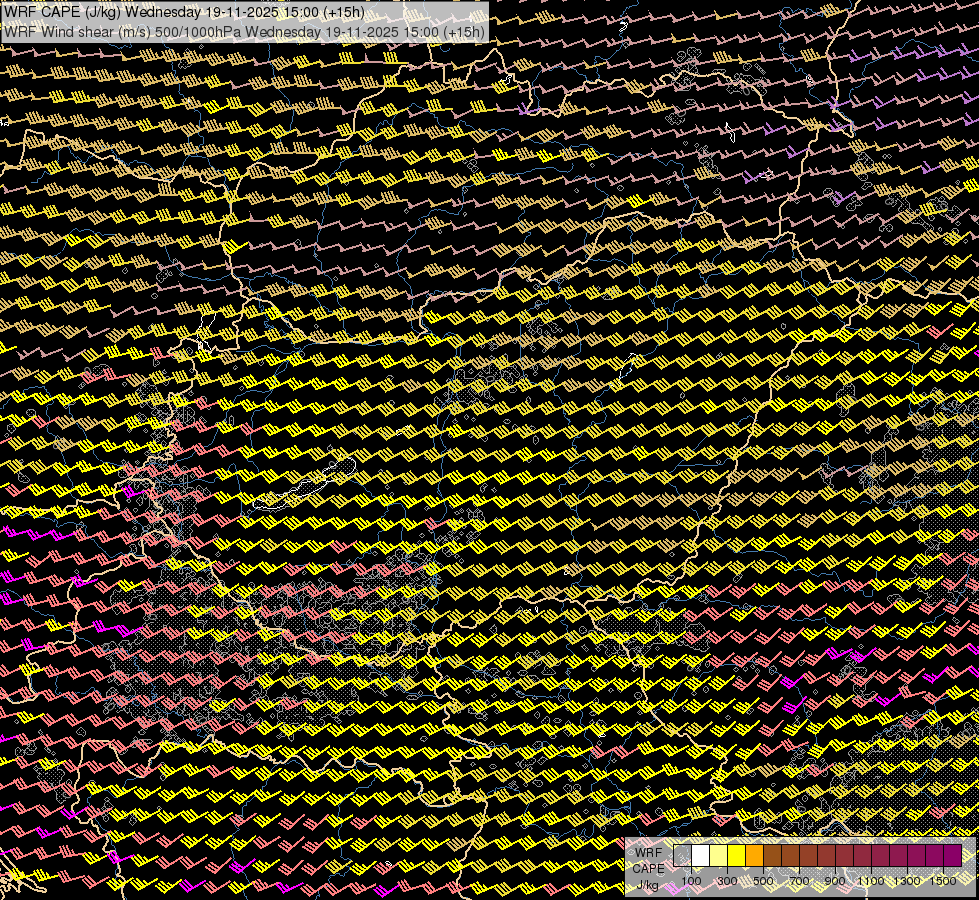The image size is (979, 900).
Task: Click the brown swatch right of orange
Action: [773, 856]
